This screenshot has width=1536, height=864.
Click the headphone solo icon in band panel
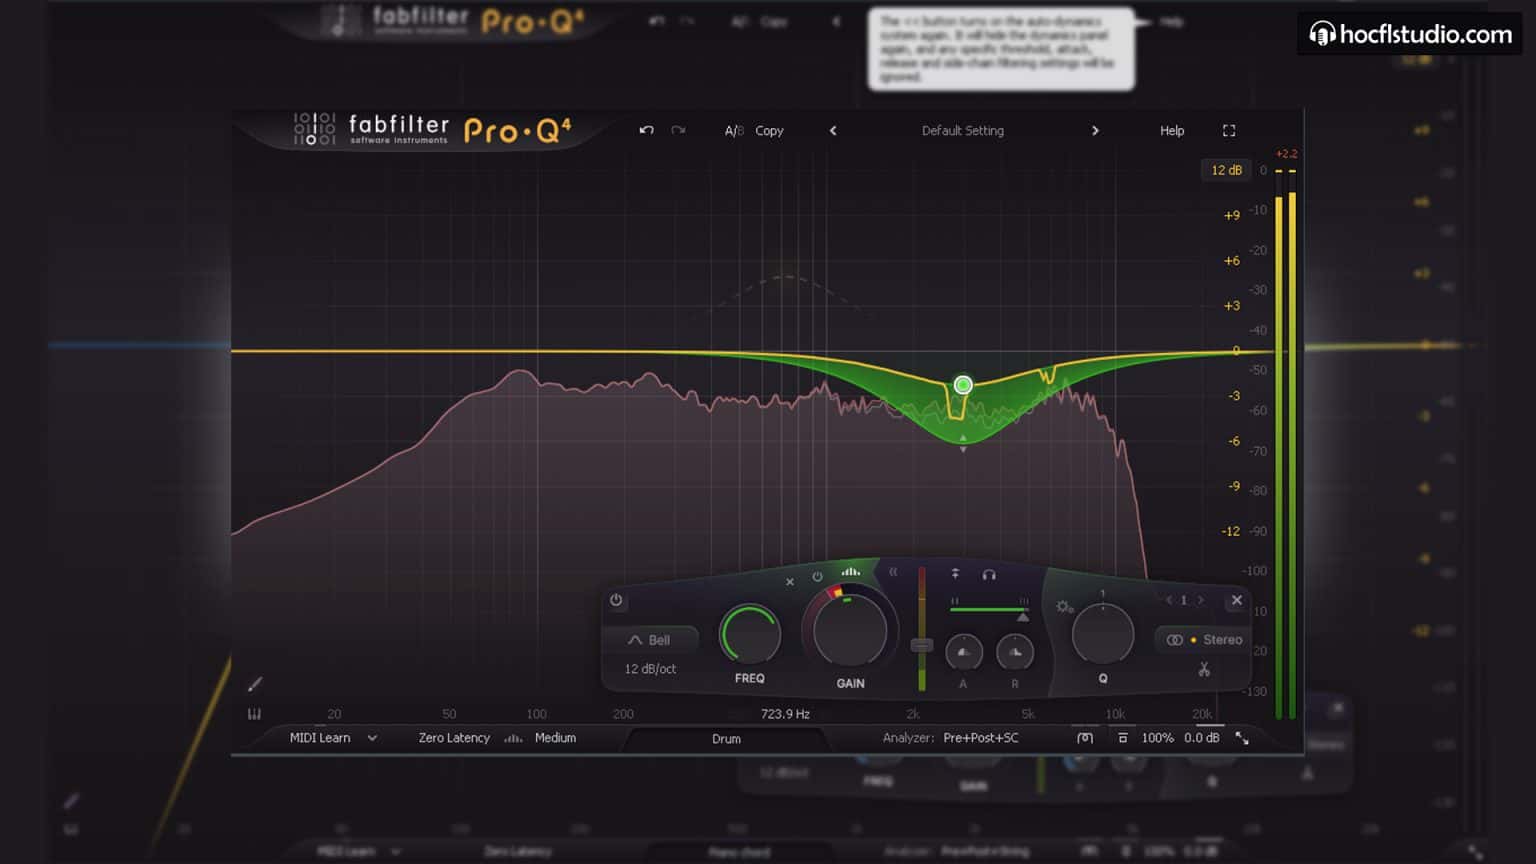click(989, 574)
